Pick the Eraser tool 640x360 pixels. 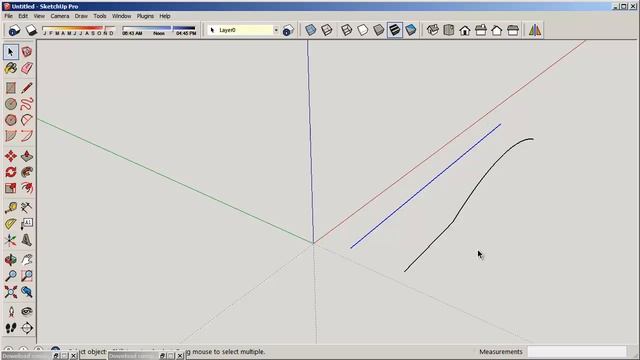pos(27,68)
